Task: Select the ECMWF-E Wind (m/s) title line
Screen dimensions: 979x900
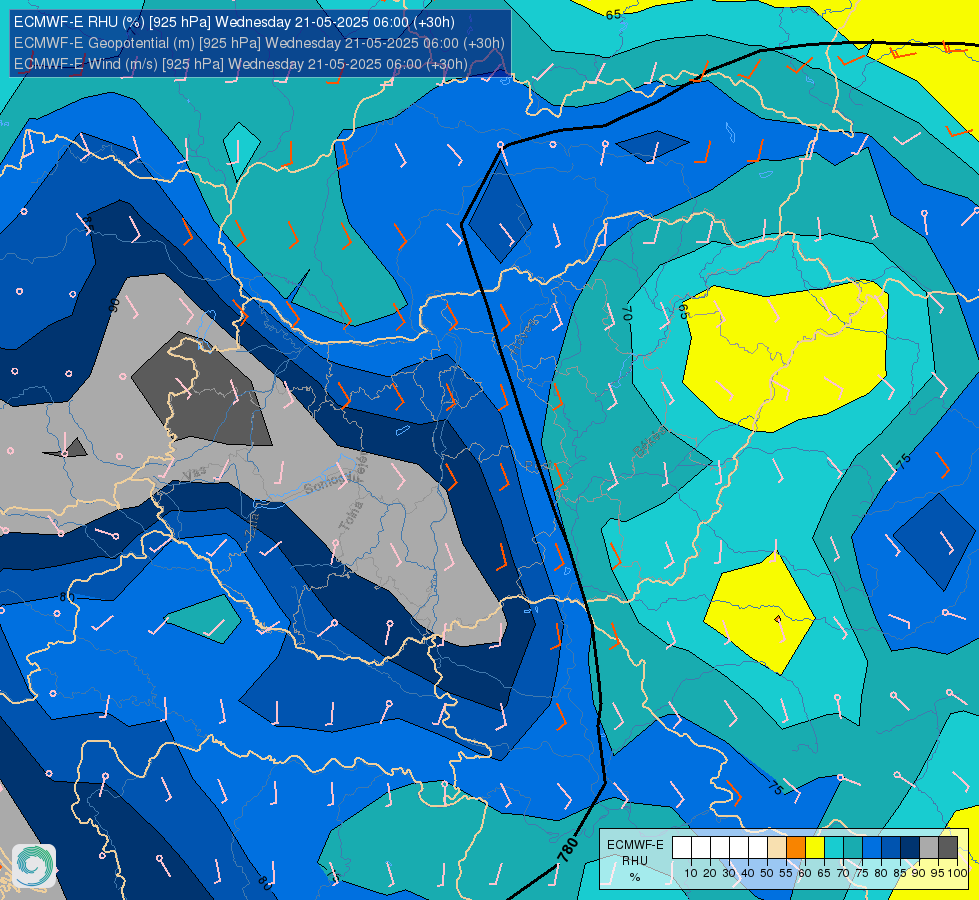Action: (240, 64)
